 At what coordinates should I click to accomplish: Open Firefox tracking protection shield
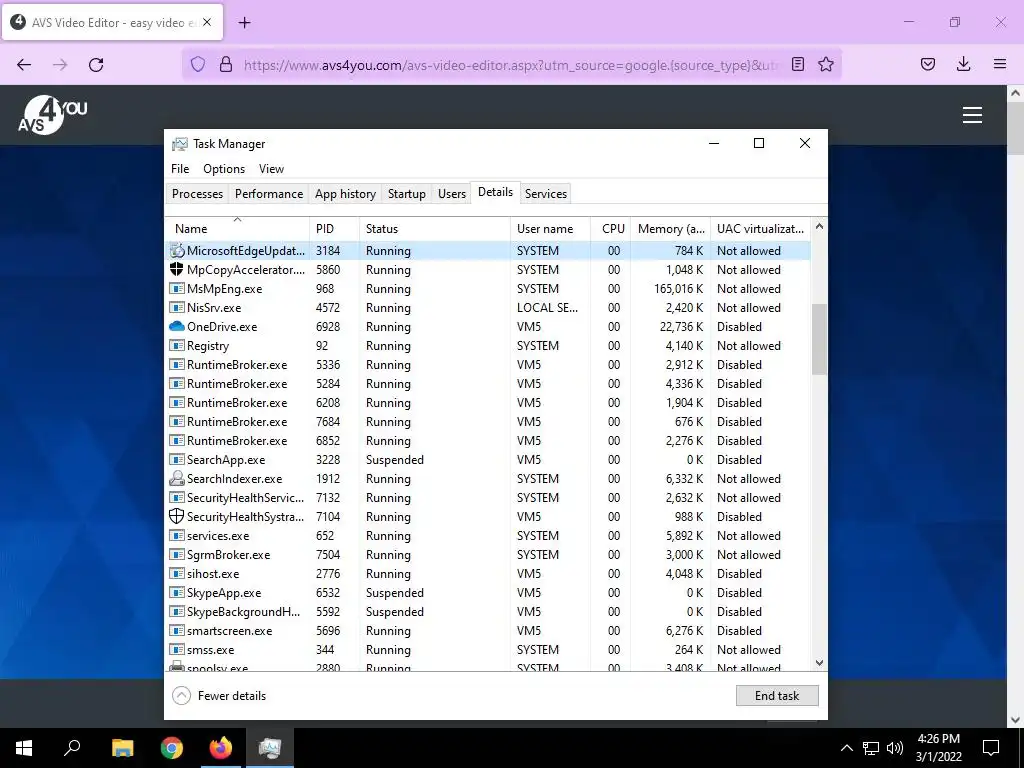(x=198, y=64)
